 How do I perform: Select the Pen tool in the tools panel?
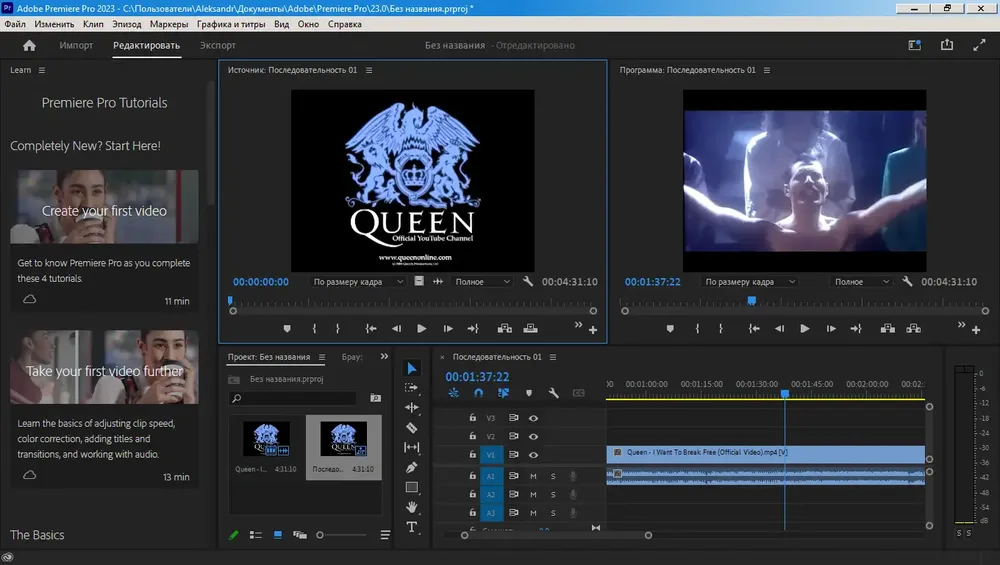point(412,467)
